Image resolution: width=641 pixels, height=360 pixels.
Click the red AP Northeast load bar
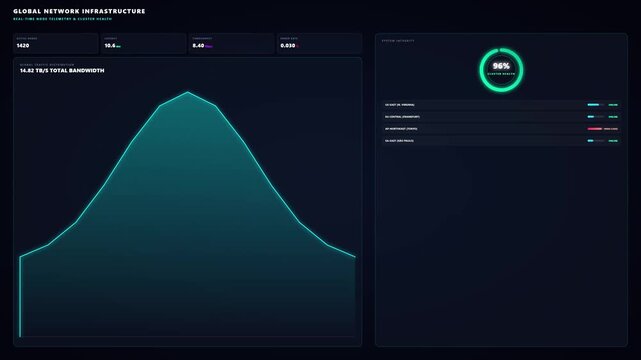595,129
